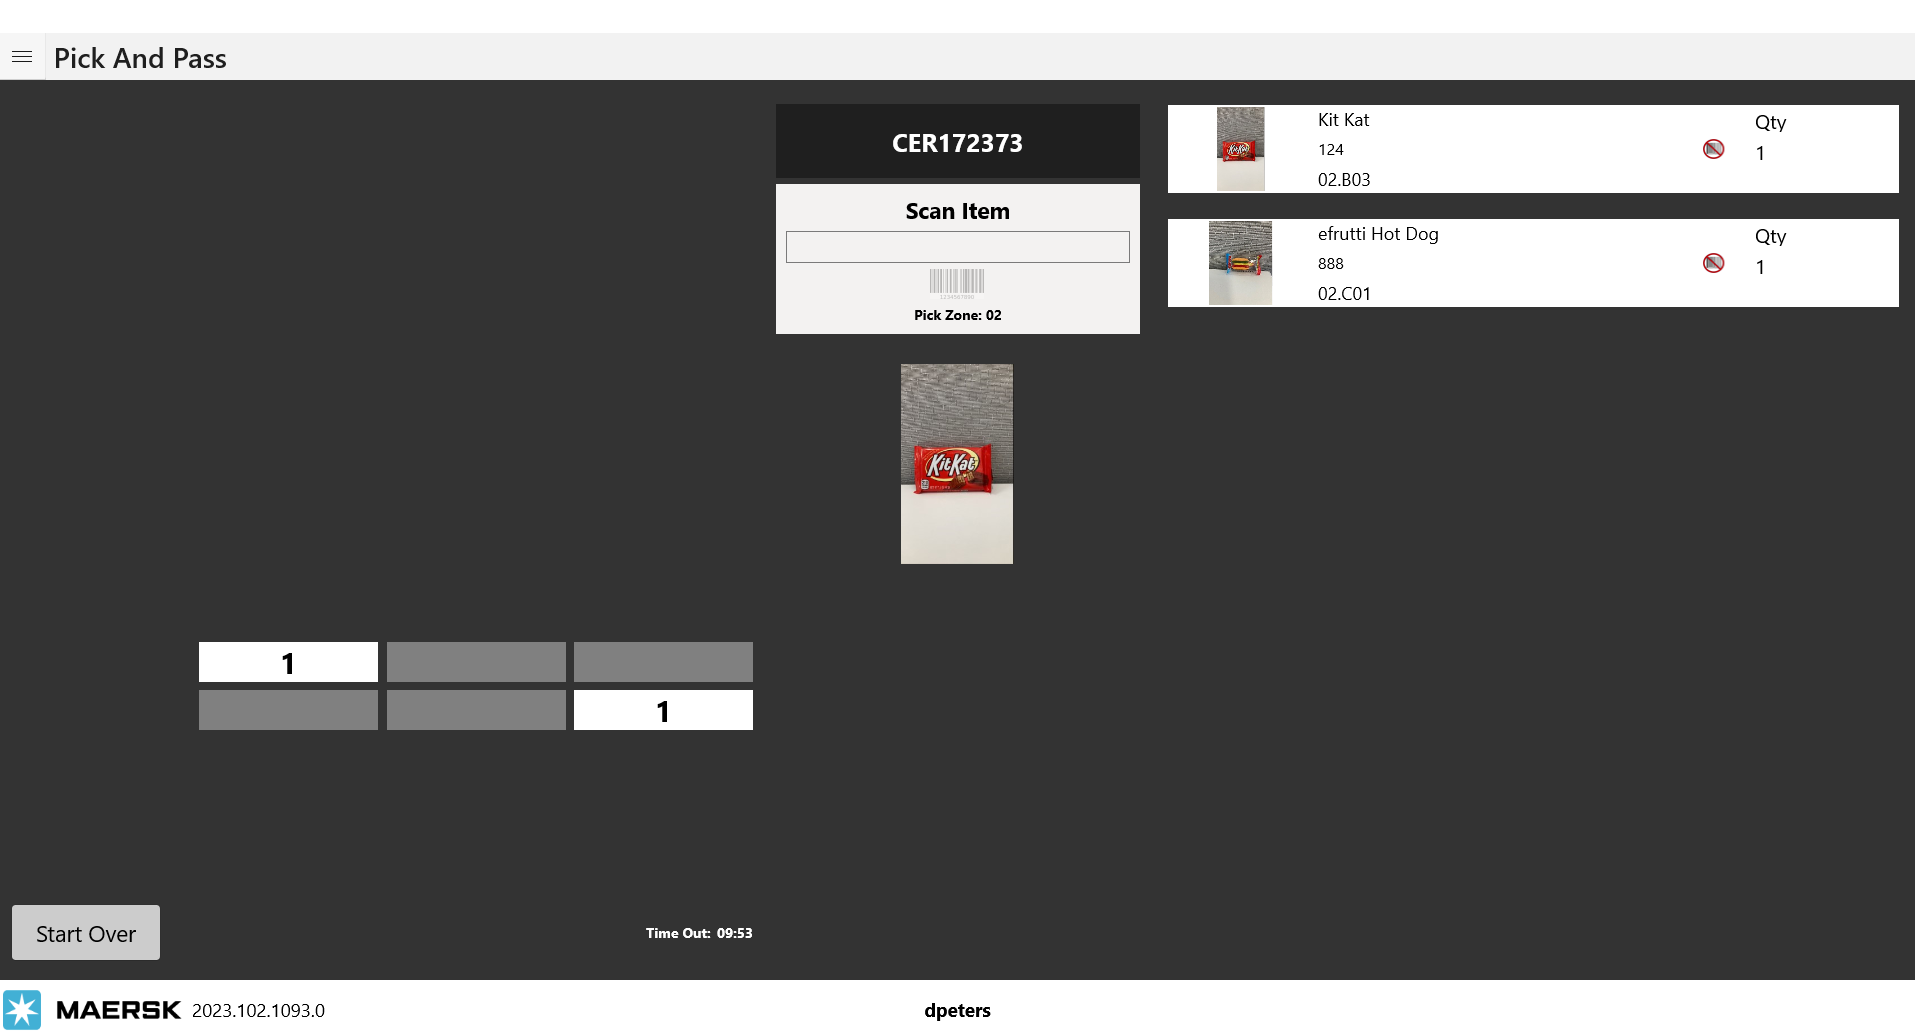Viewport: 1915px width, 1034px height.
Task: Click the CER172373 order header
Action: click(x=957, y=143)
